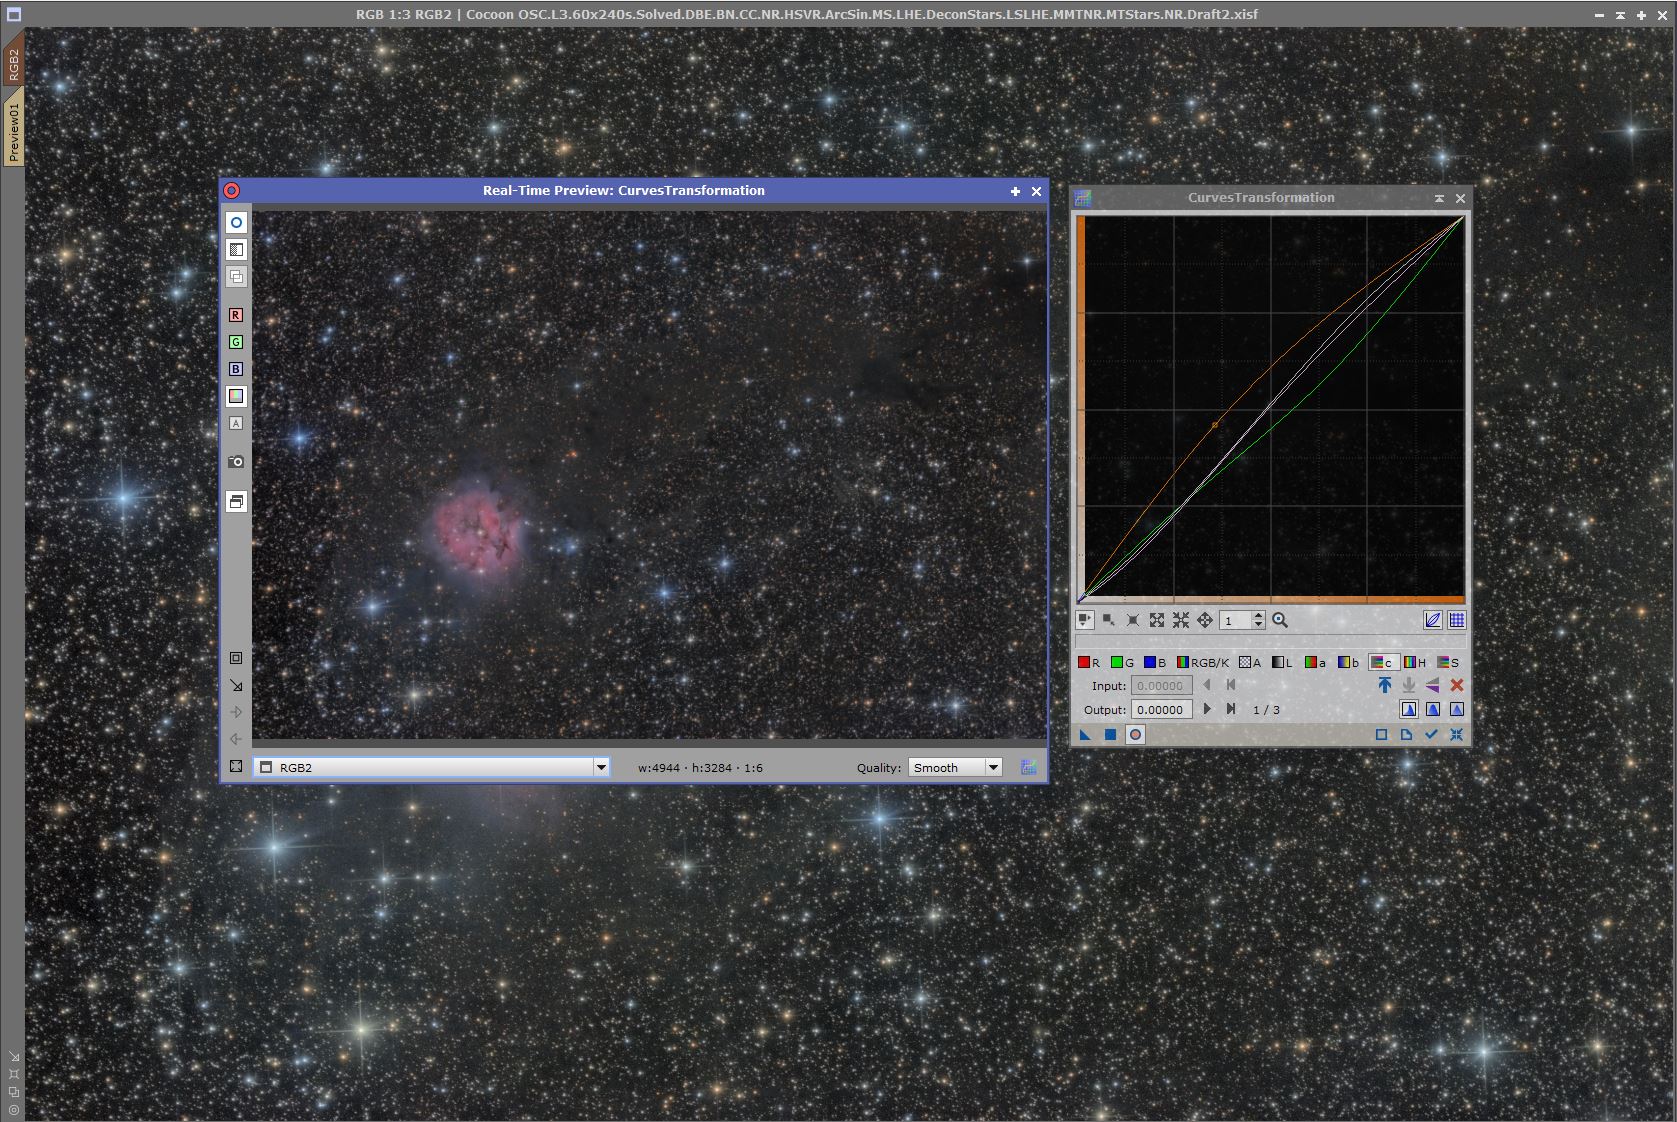Image resolution: width=1677 pixels, height=1122 pixels.
Task: Click the camera snapshot icon in preview toolbar
Action: click(236, 462)
